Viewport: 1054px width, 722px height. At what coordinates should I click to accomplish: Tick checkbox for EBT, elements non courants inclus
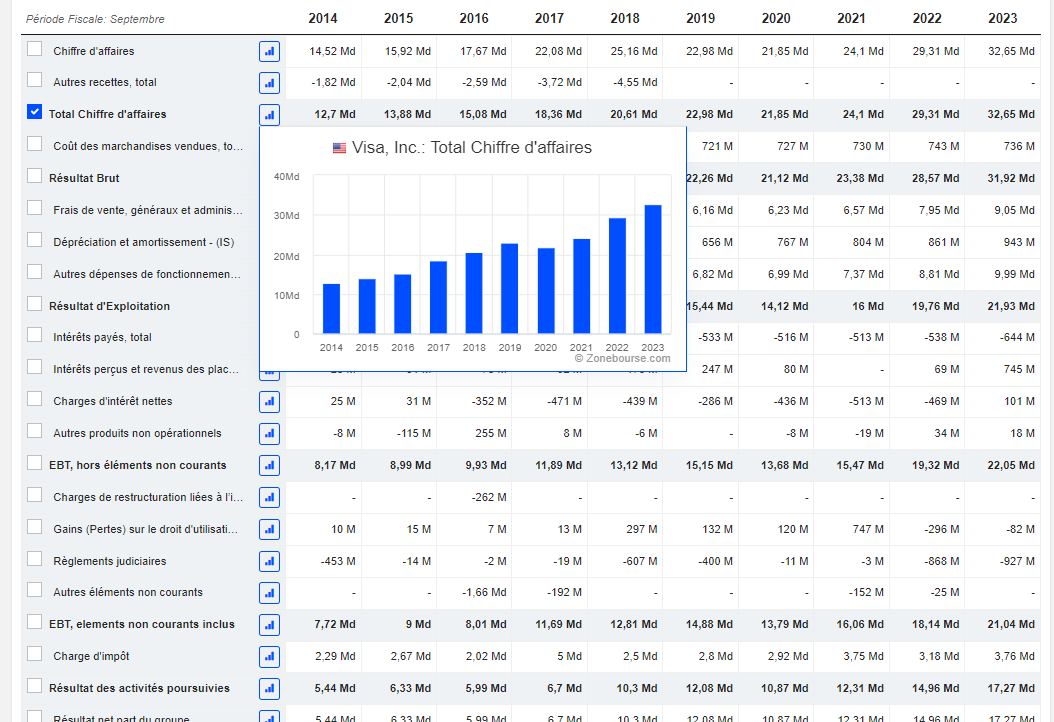point(35,623)
